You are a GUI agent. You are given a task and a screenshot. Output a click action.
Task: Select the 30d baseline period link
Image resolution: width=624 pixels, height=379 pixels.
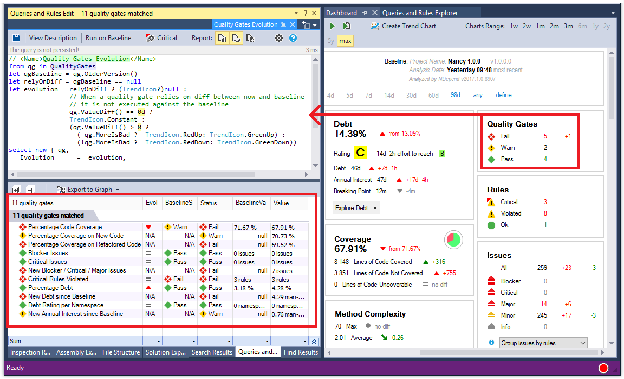[411, 95]
